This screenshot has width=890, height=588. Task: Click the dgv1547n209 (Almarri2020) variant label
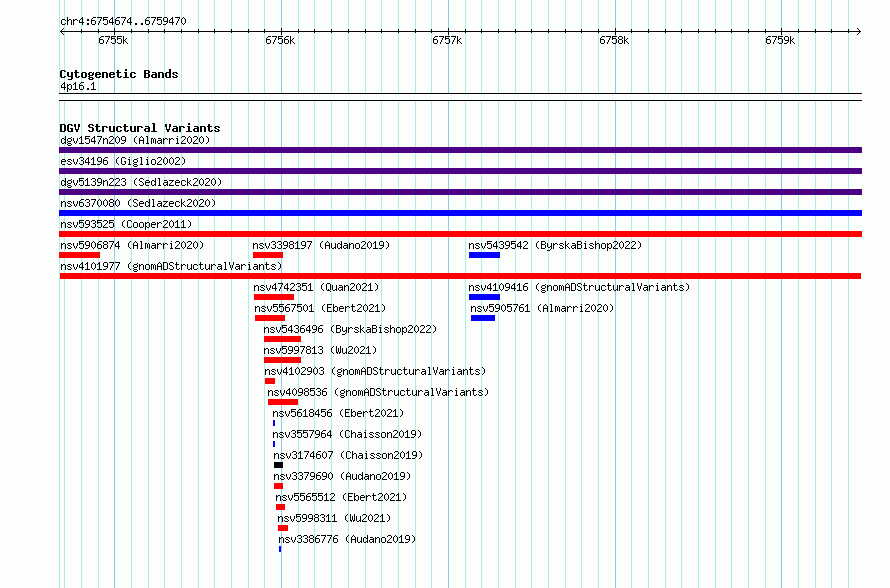click(x=135, y=140)
